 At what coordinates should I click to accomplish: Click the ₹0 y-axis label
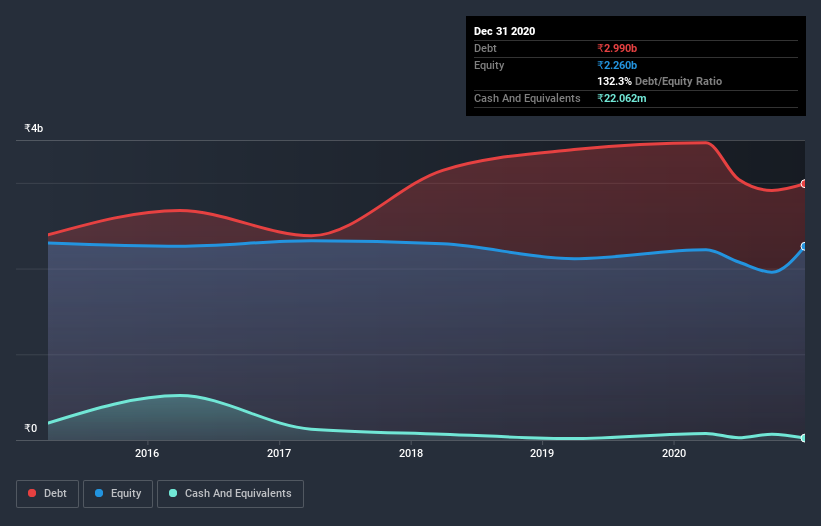(x=31, y=428)
